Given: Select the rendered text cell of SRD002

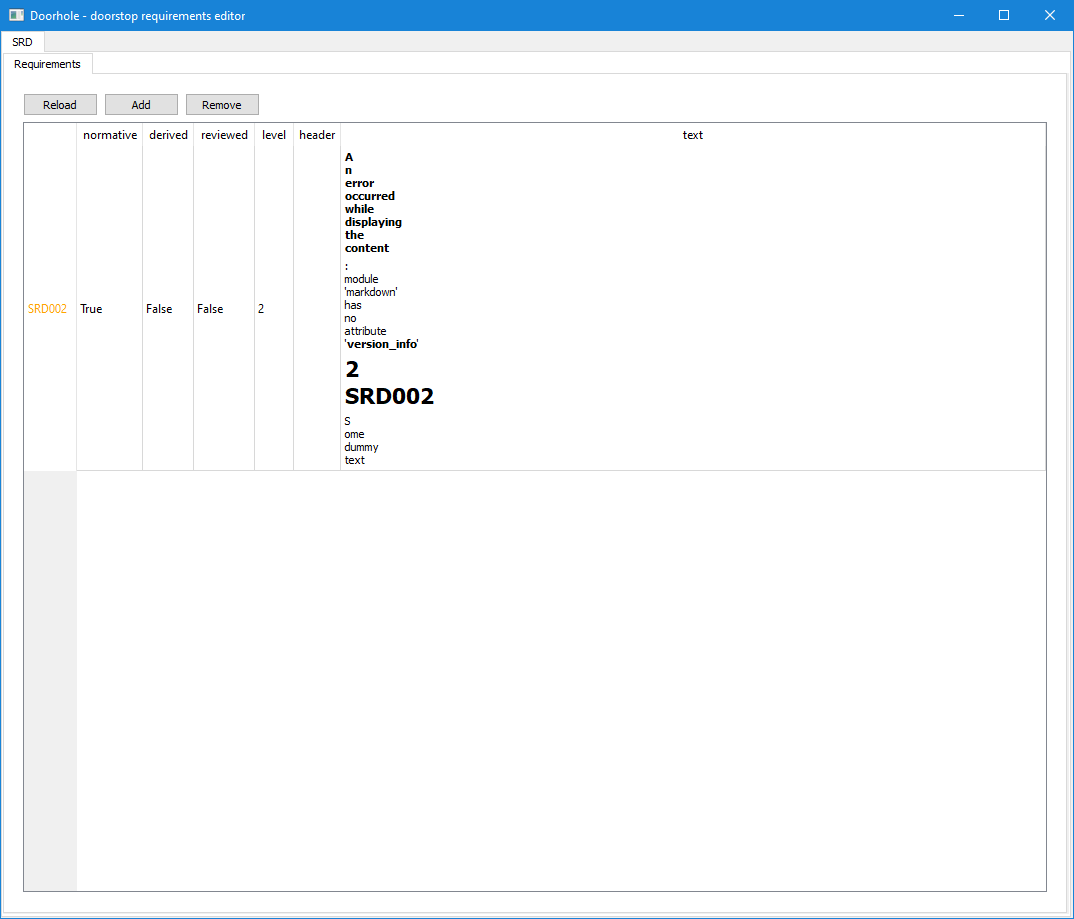Looking at the screenshot, I should pos(690,308).
